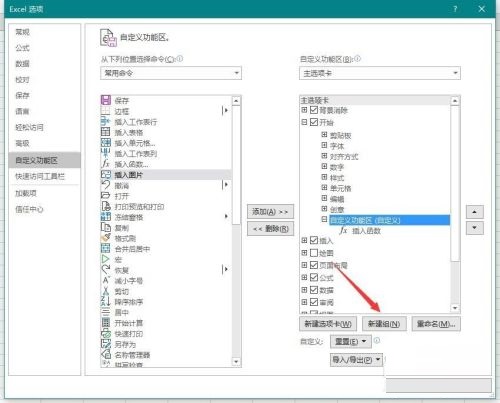Image resolution: width=500 pixels, height=403 pixels.
Task: Click the green 宏 macro play icon
Action: (x=106, y=259)
